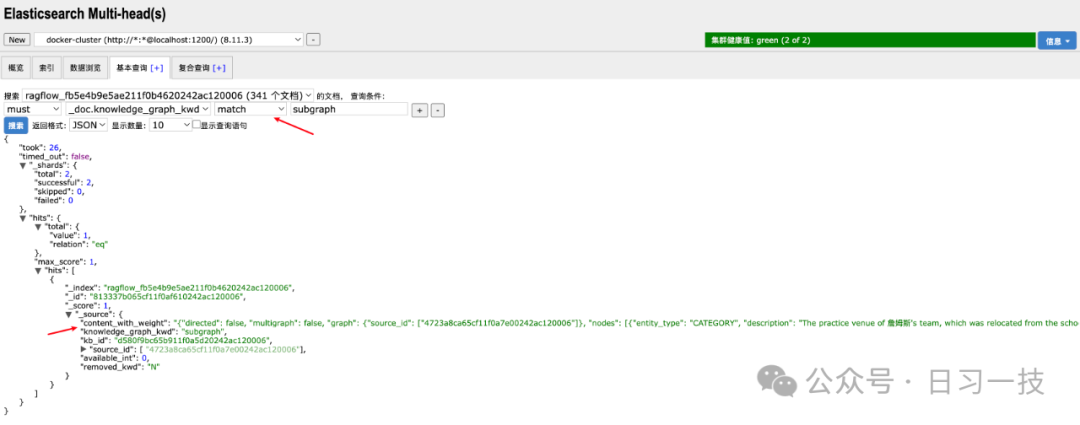Click the minus button beside cluster dropdown
The height and width of the screenshot is (425, 1080).
coord(313,40)
